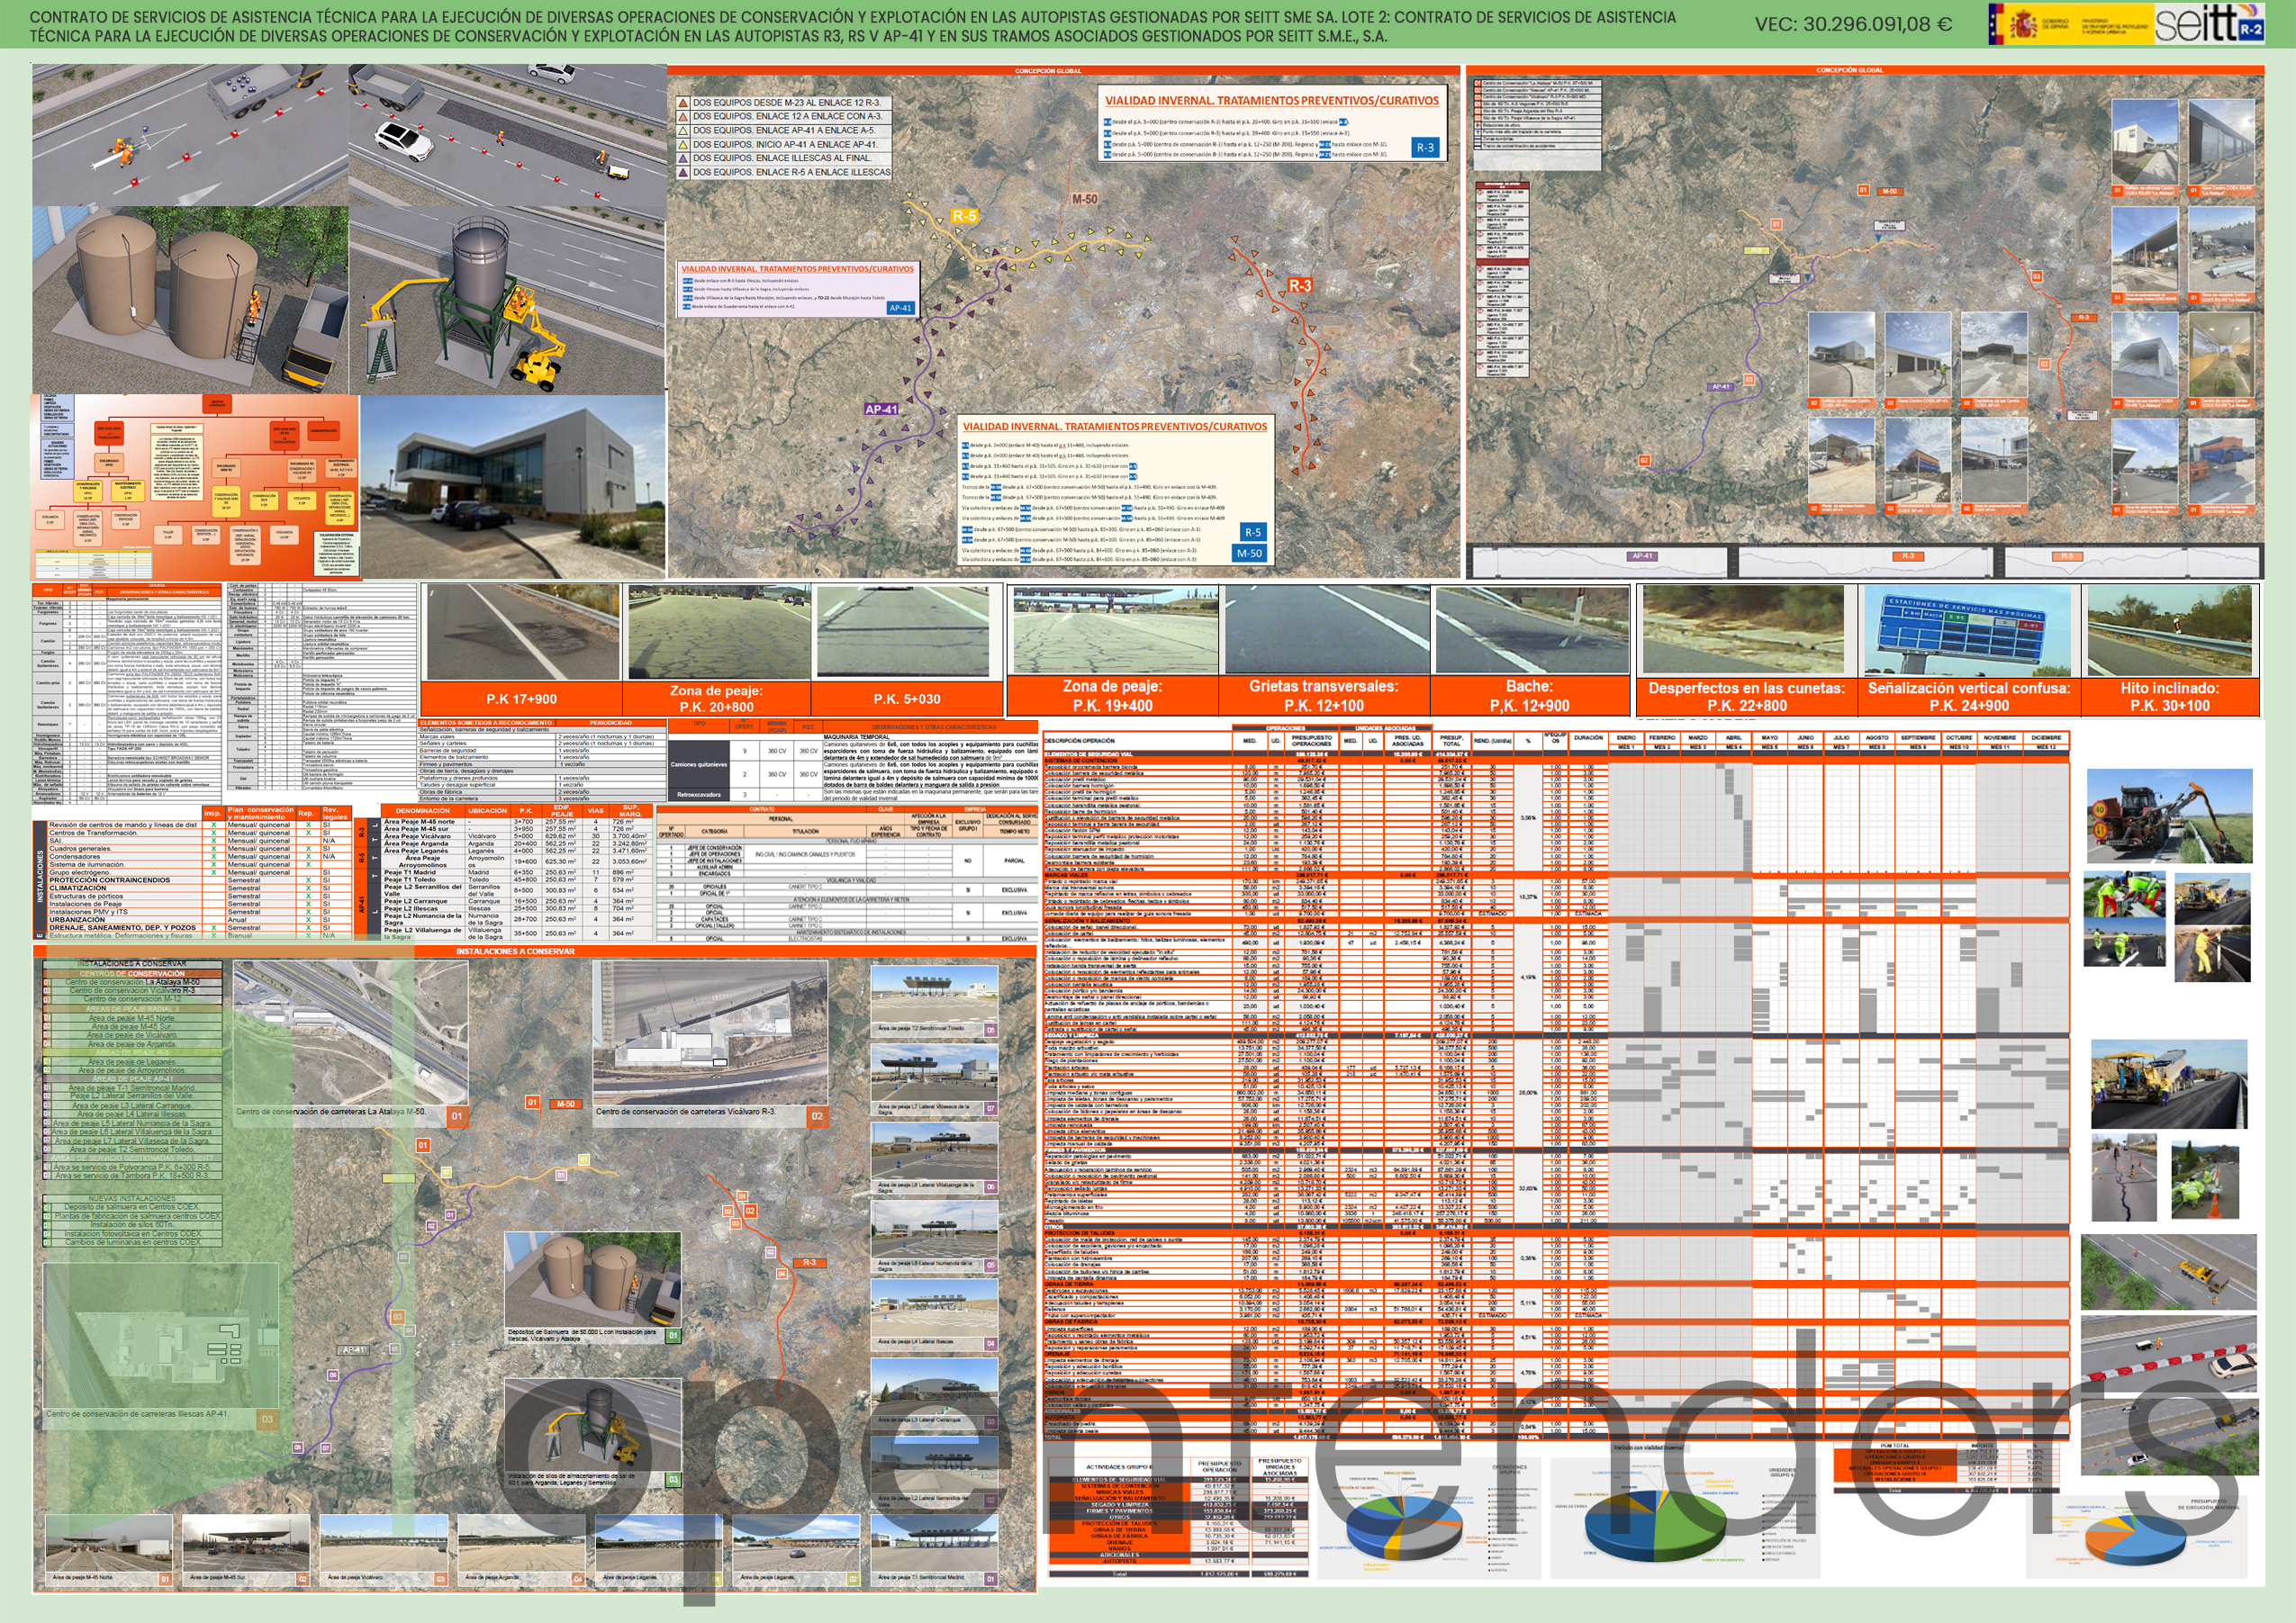This screenshot has width=2296, height=1623.
Task: Click the R-3 label under the elevation profile
Action: point(1909,556)
